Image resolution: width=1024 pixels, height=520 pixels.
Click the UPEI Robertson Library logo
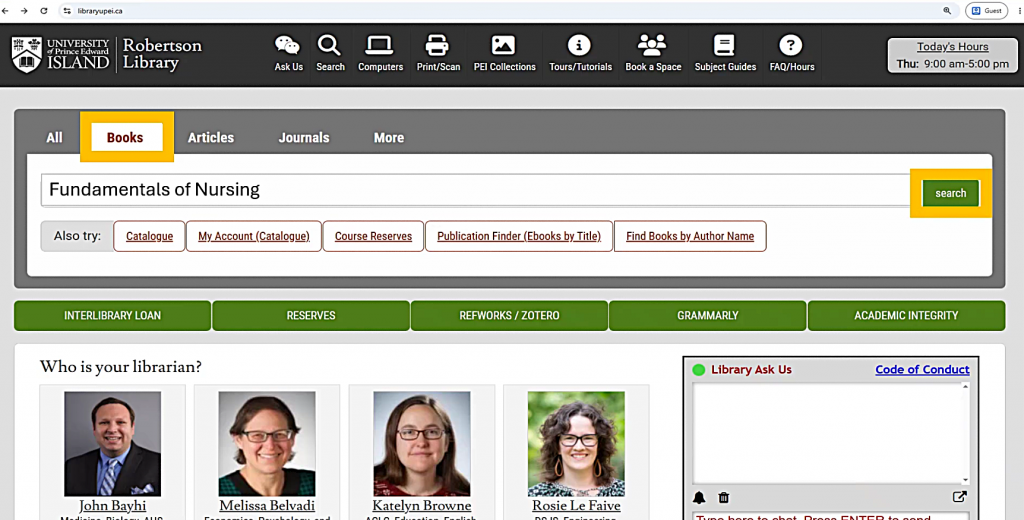click(x=106, y=54)
